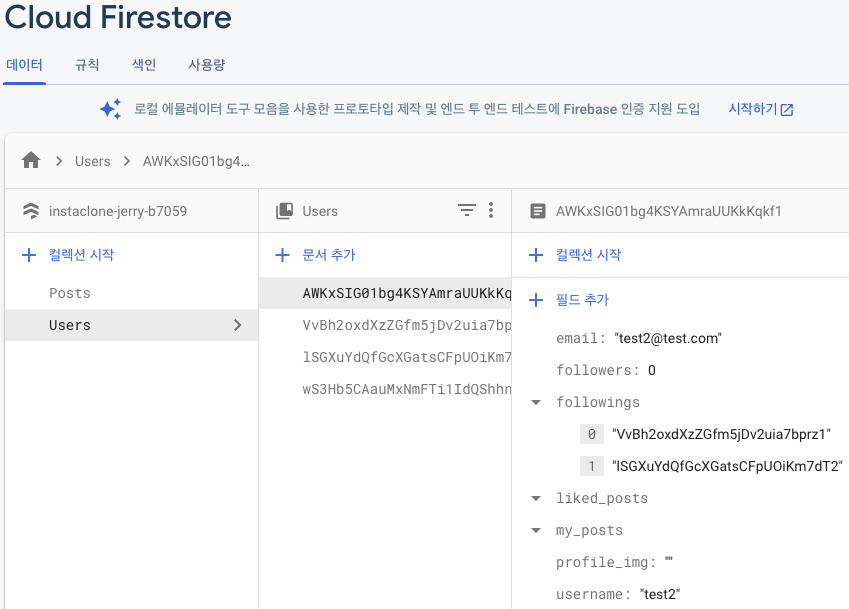Switch to the 규칙 tab

[x=87, y=65]
